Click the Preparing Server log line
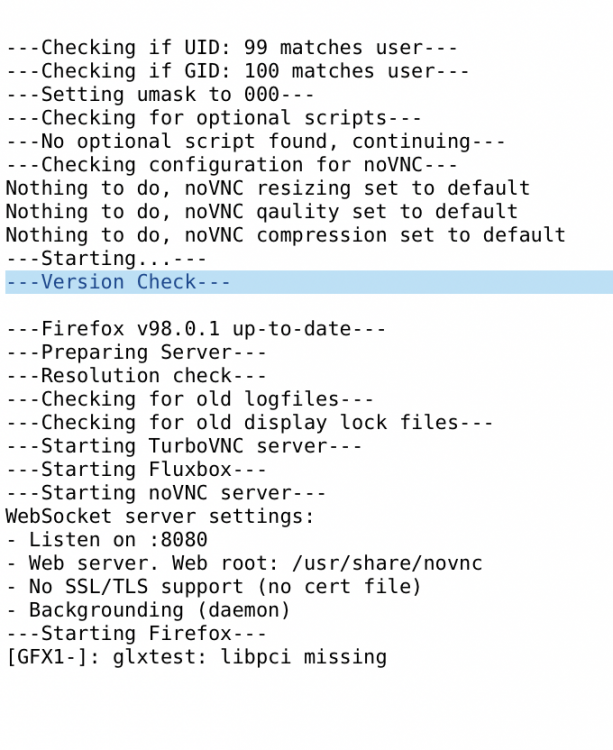The height and width of the screenshot is (750, 613). 136,352
